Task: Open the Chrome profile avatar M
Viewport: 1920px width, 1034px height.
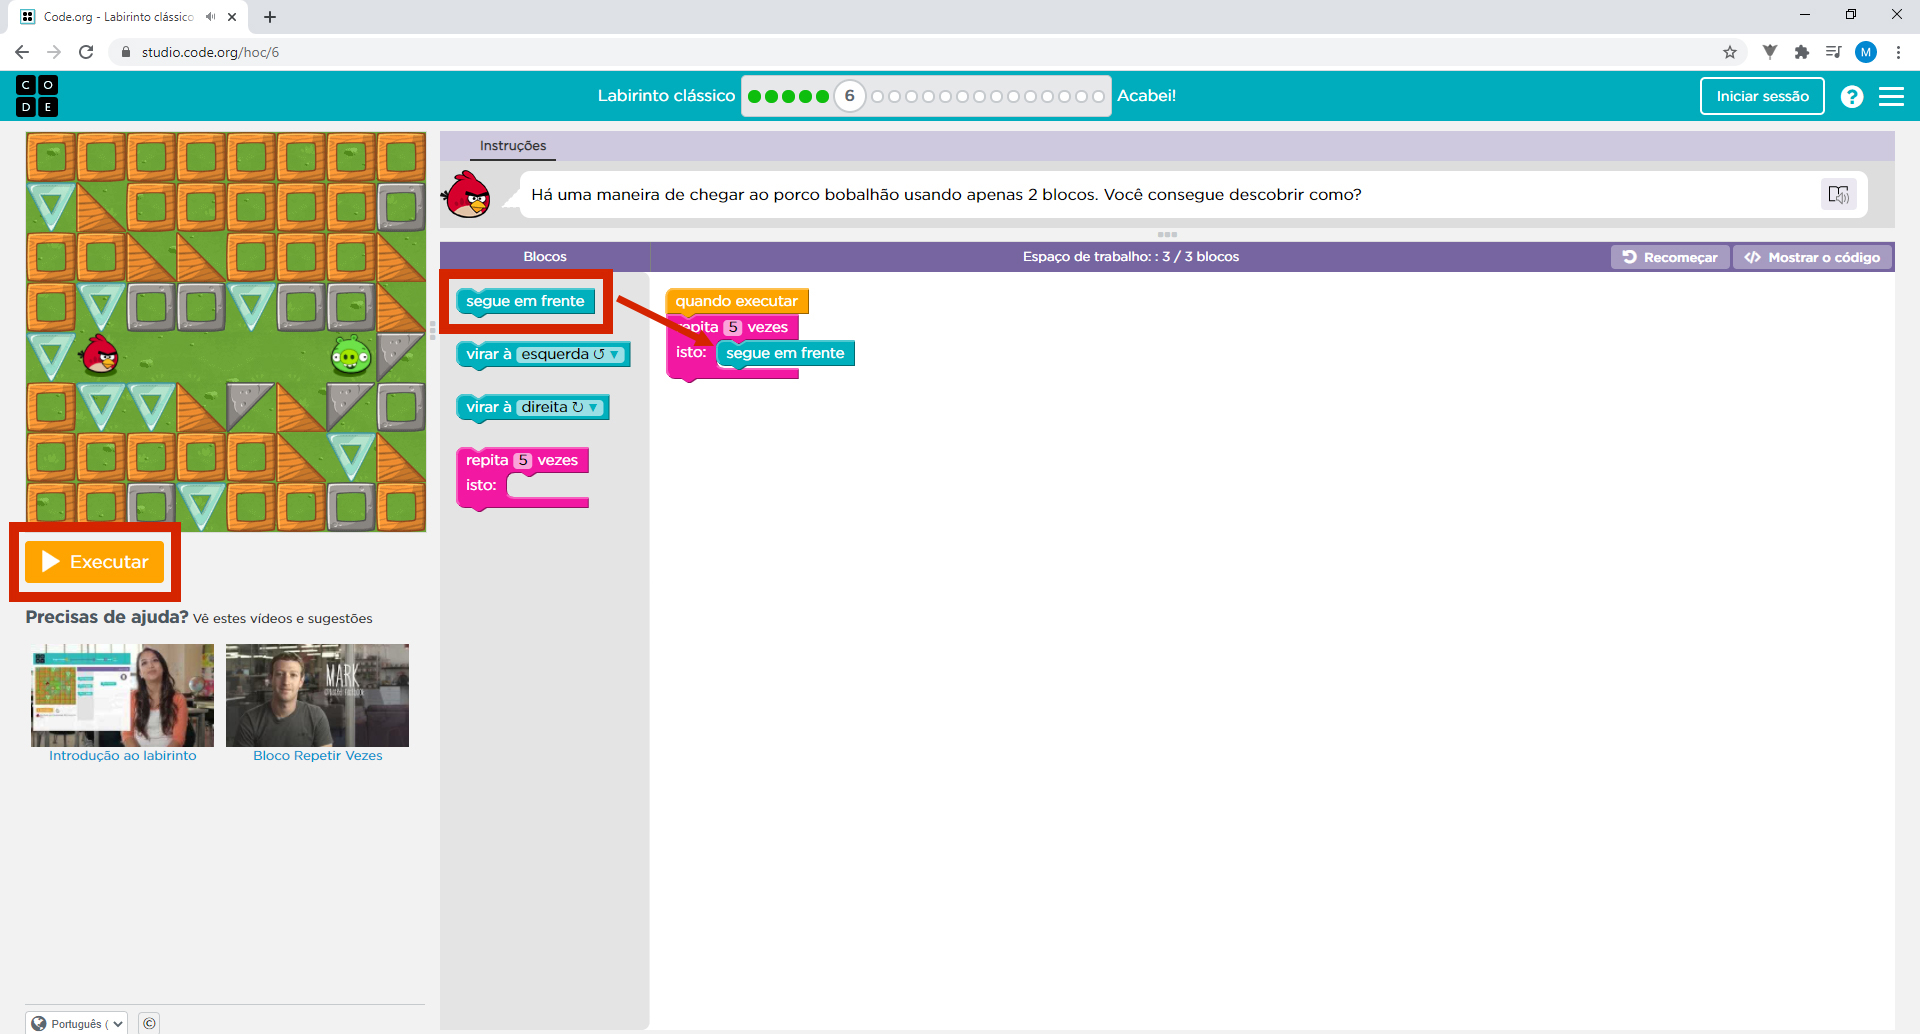Action: [1866, 52]
